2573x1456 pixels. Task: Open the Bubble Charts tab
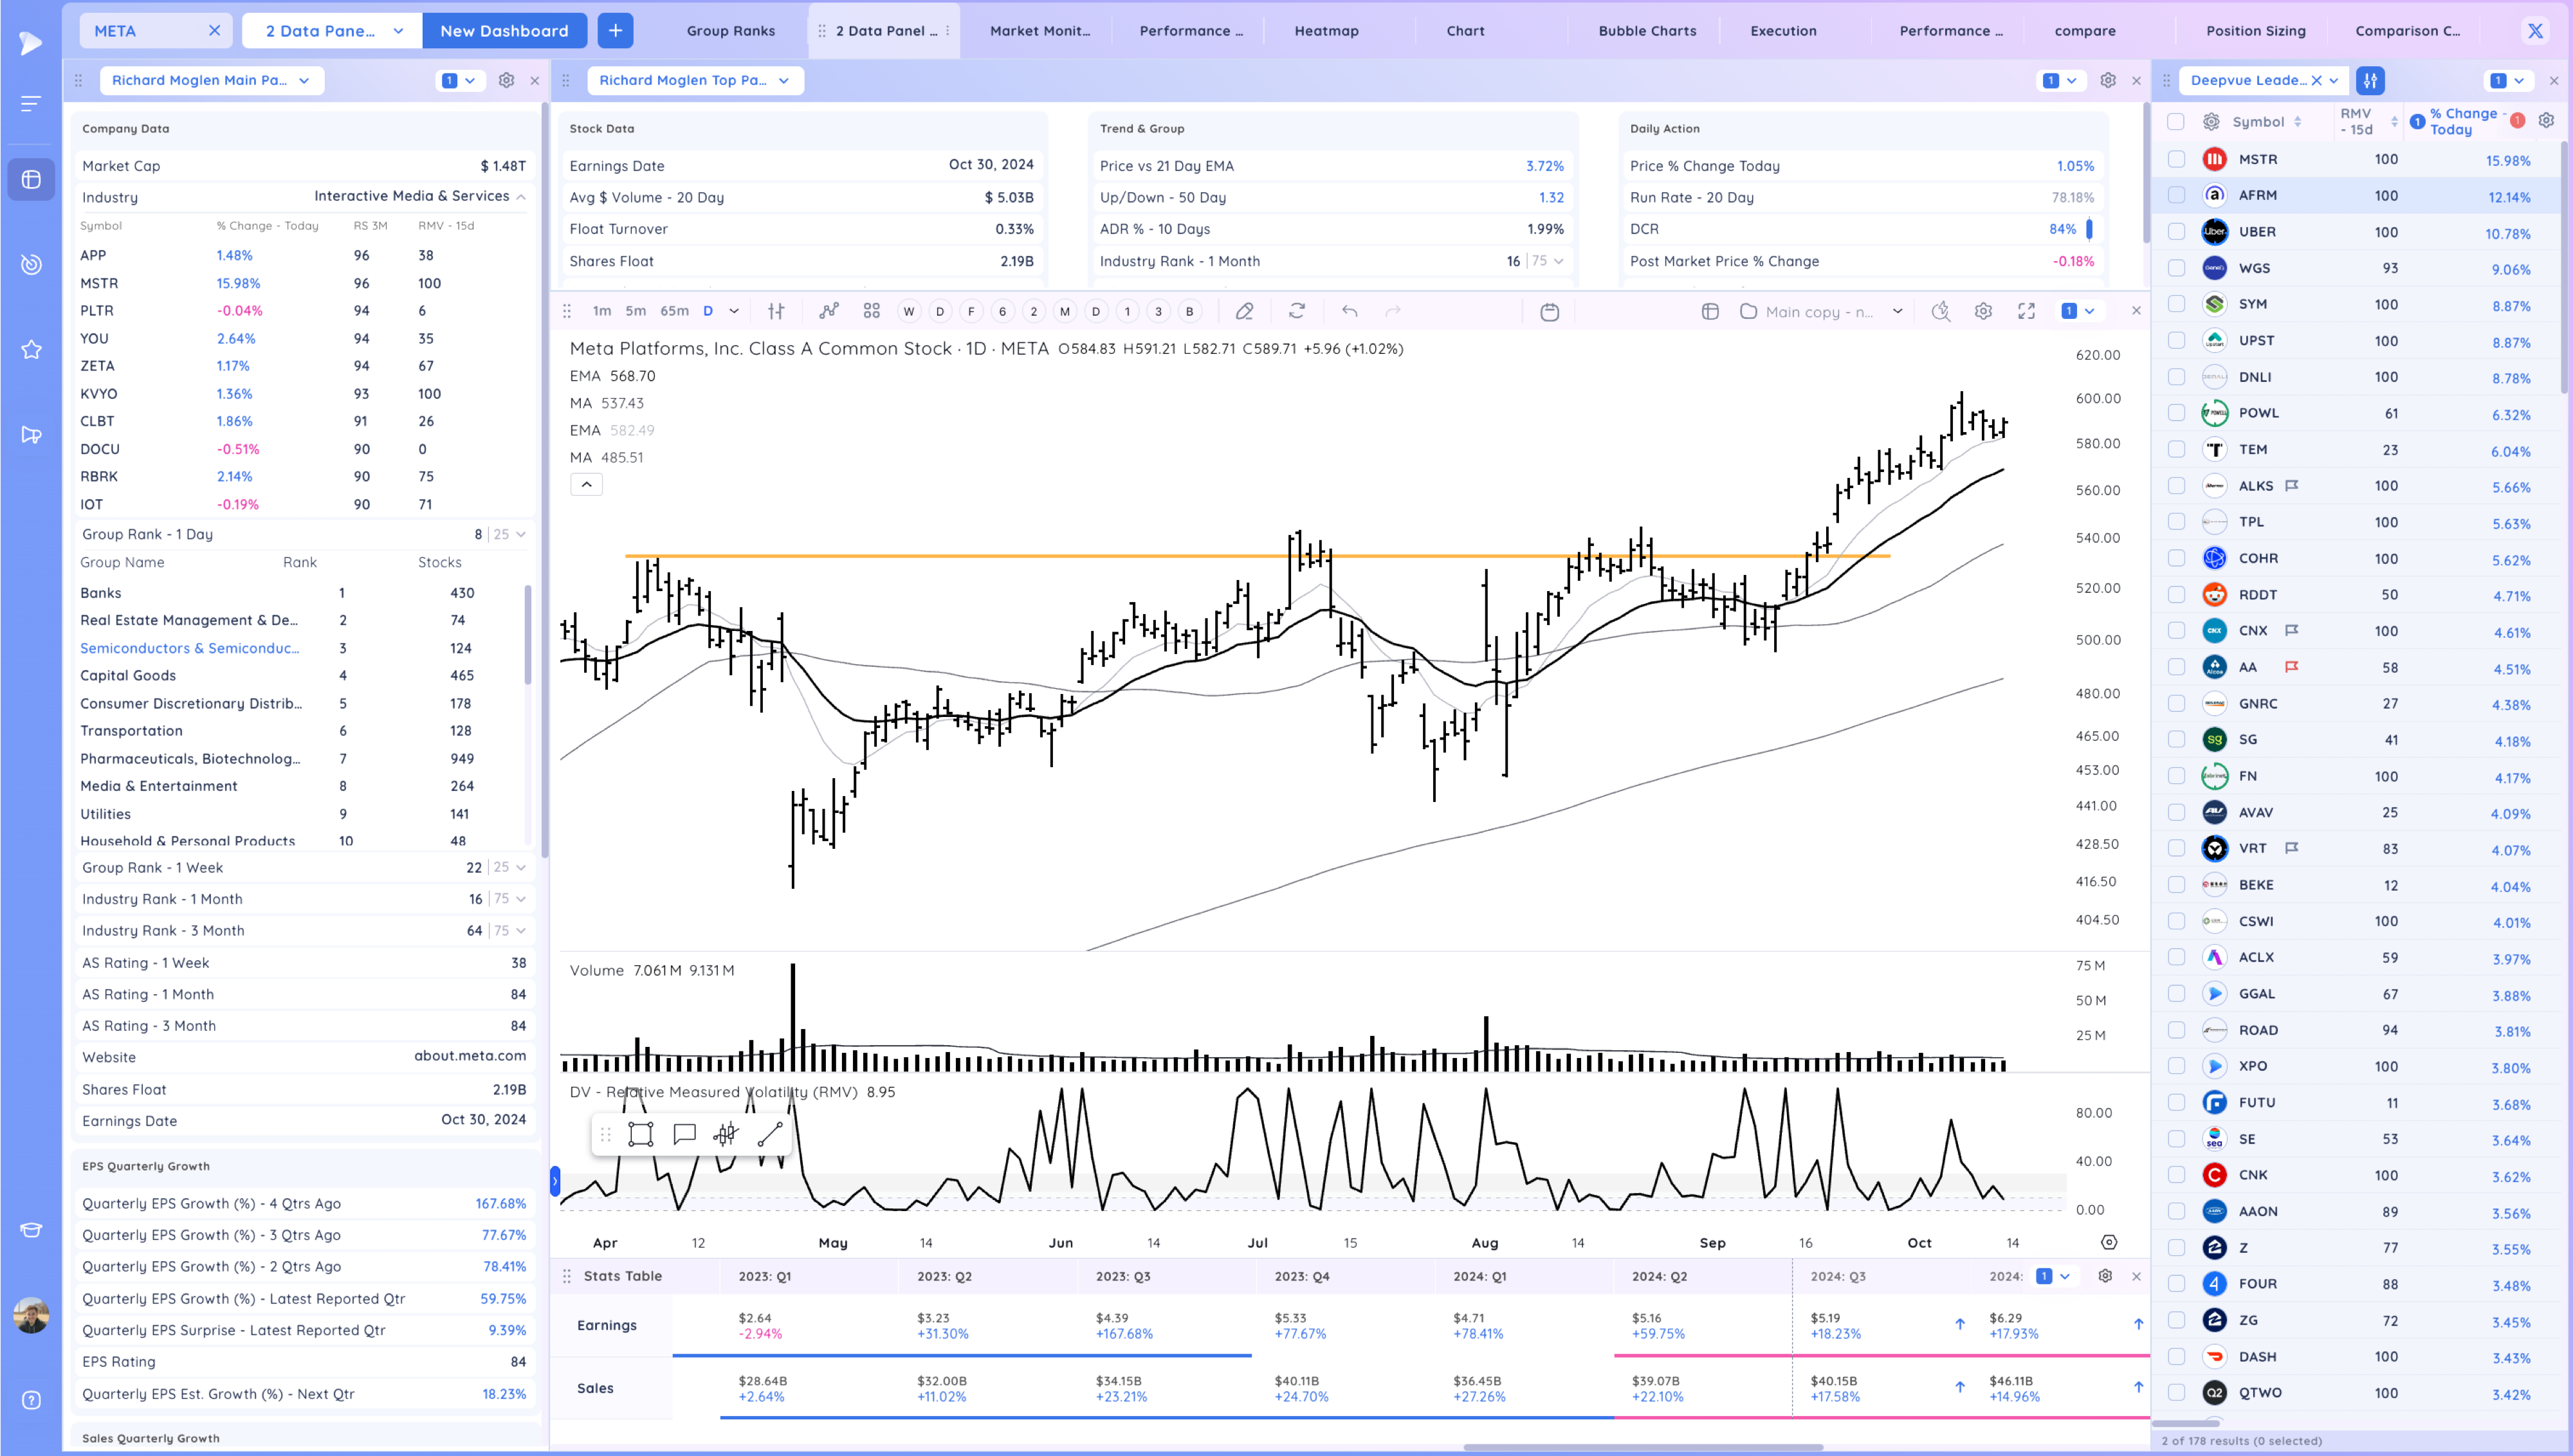1646,31
